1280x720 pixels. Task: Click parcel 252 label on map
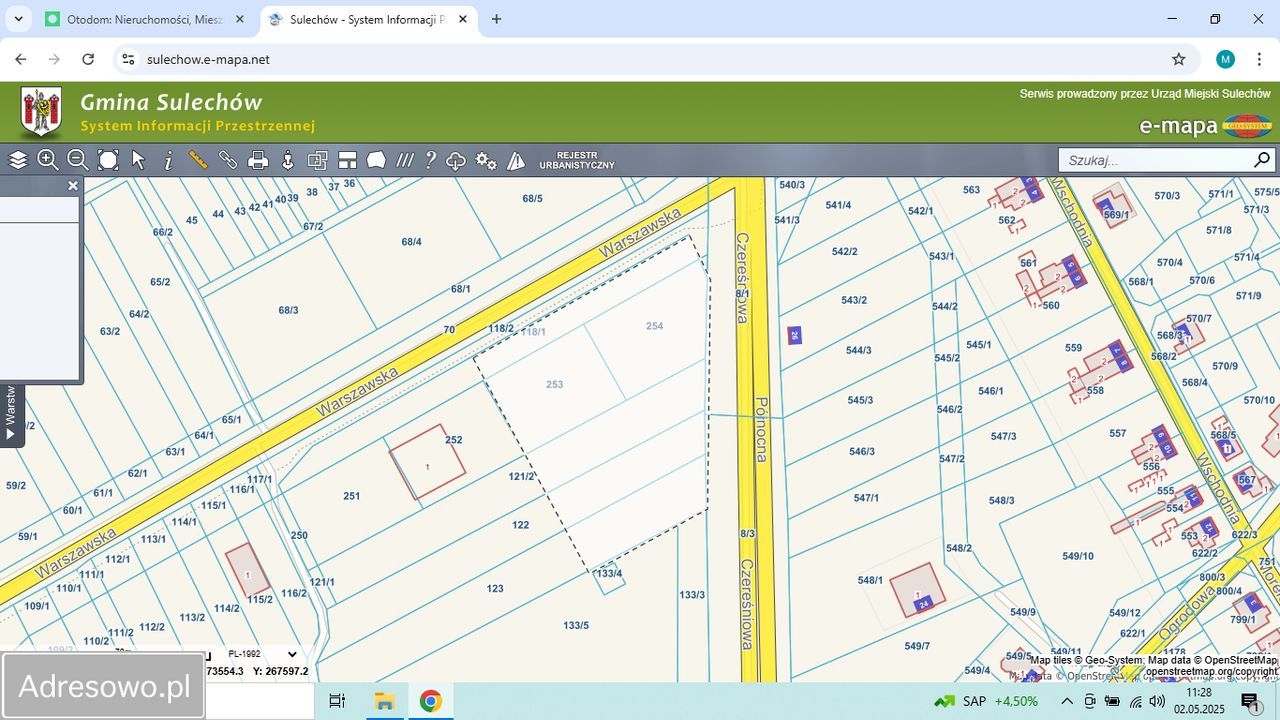(453, 440)
